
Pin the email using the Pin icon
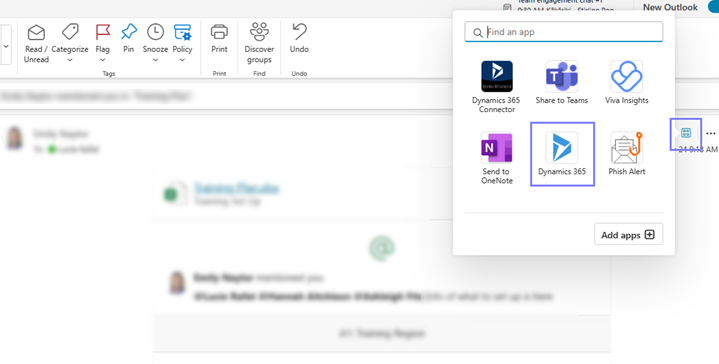click(129, 32)
